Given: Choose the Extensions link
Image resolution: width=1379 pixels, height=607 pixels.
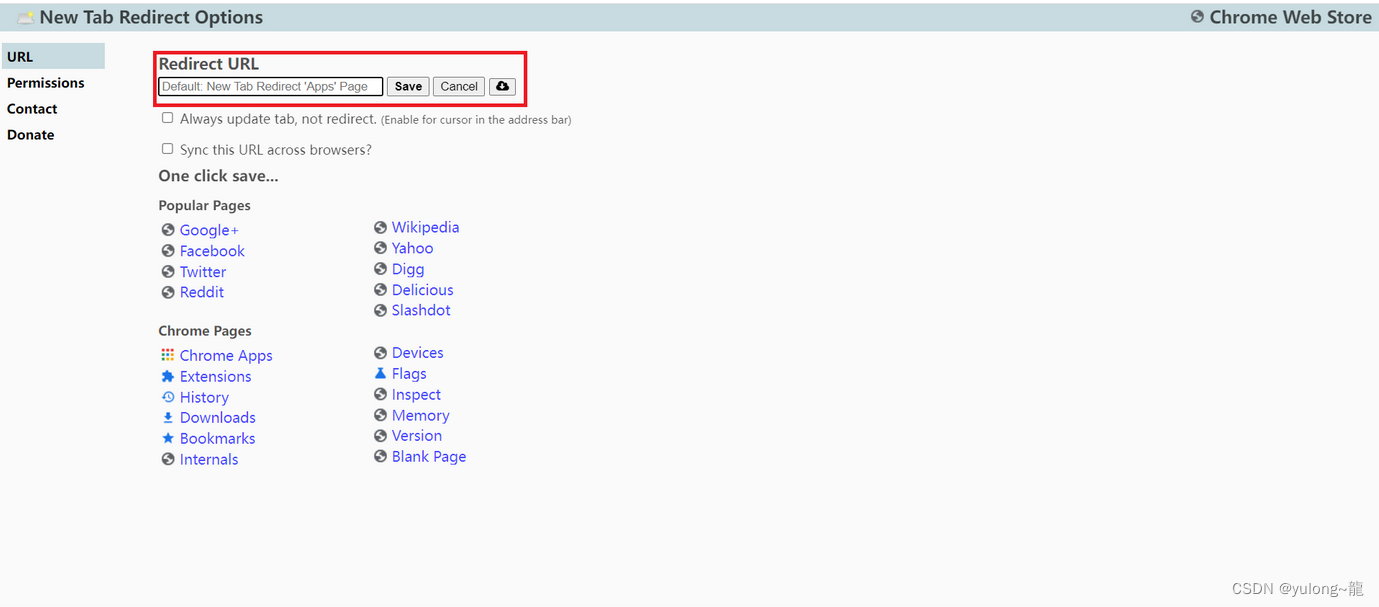Looking at the screenshot, I should pos(215,376).
